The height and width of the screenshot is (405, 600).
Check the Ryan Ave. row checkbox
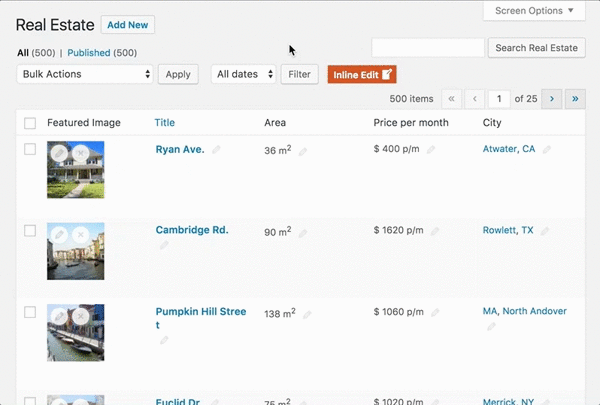(x=30, y=149)
